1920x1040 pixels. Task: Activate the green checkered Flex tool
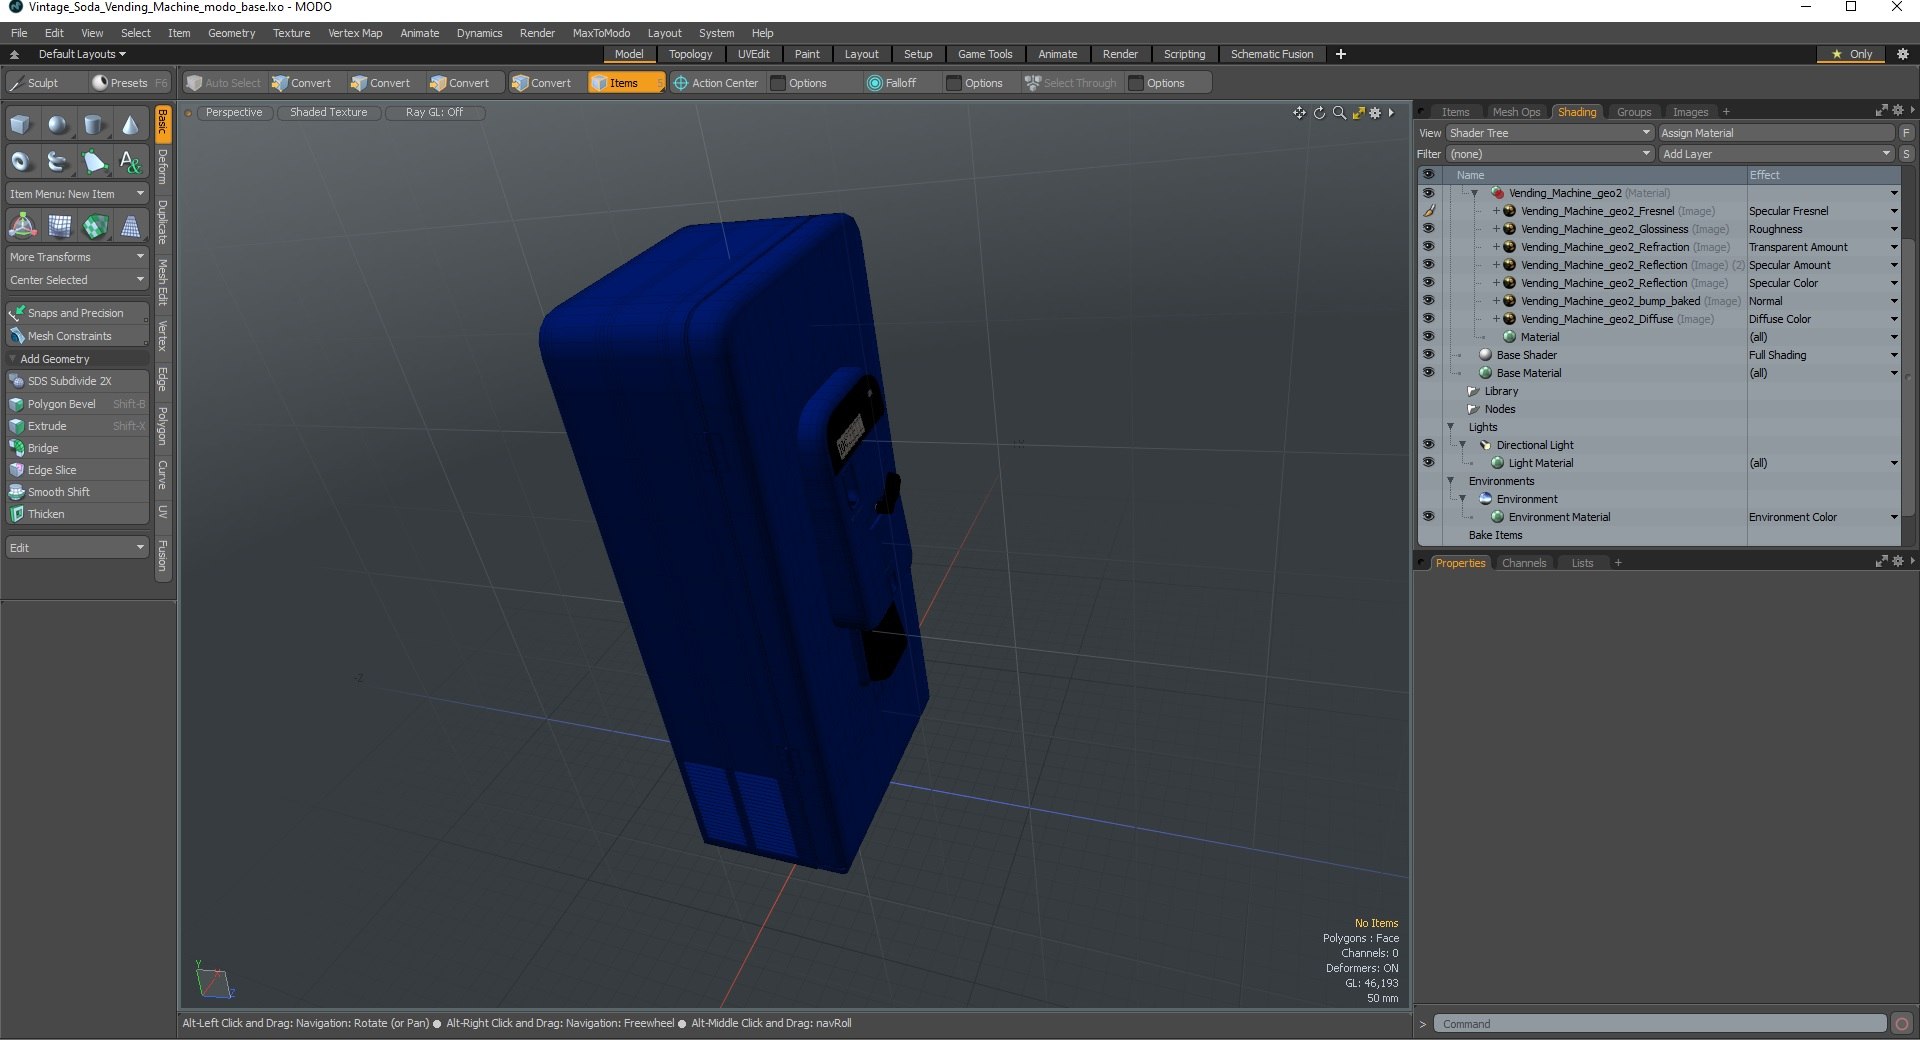[x=95, y=226]
